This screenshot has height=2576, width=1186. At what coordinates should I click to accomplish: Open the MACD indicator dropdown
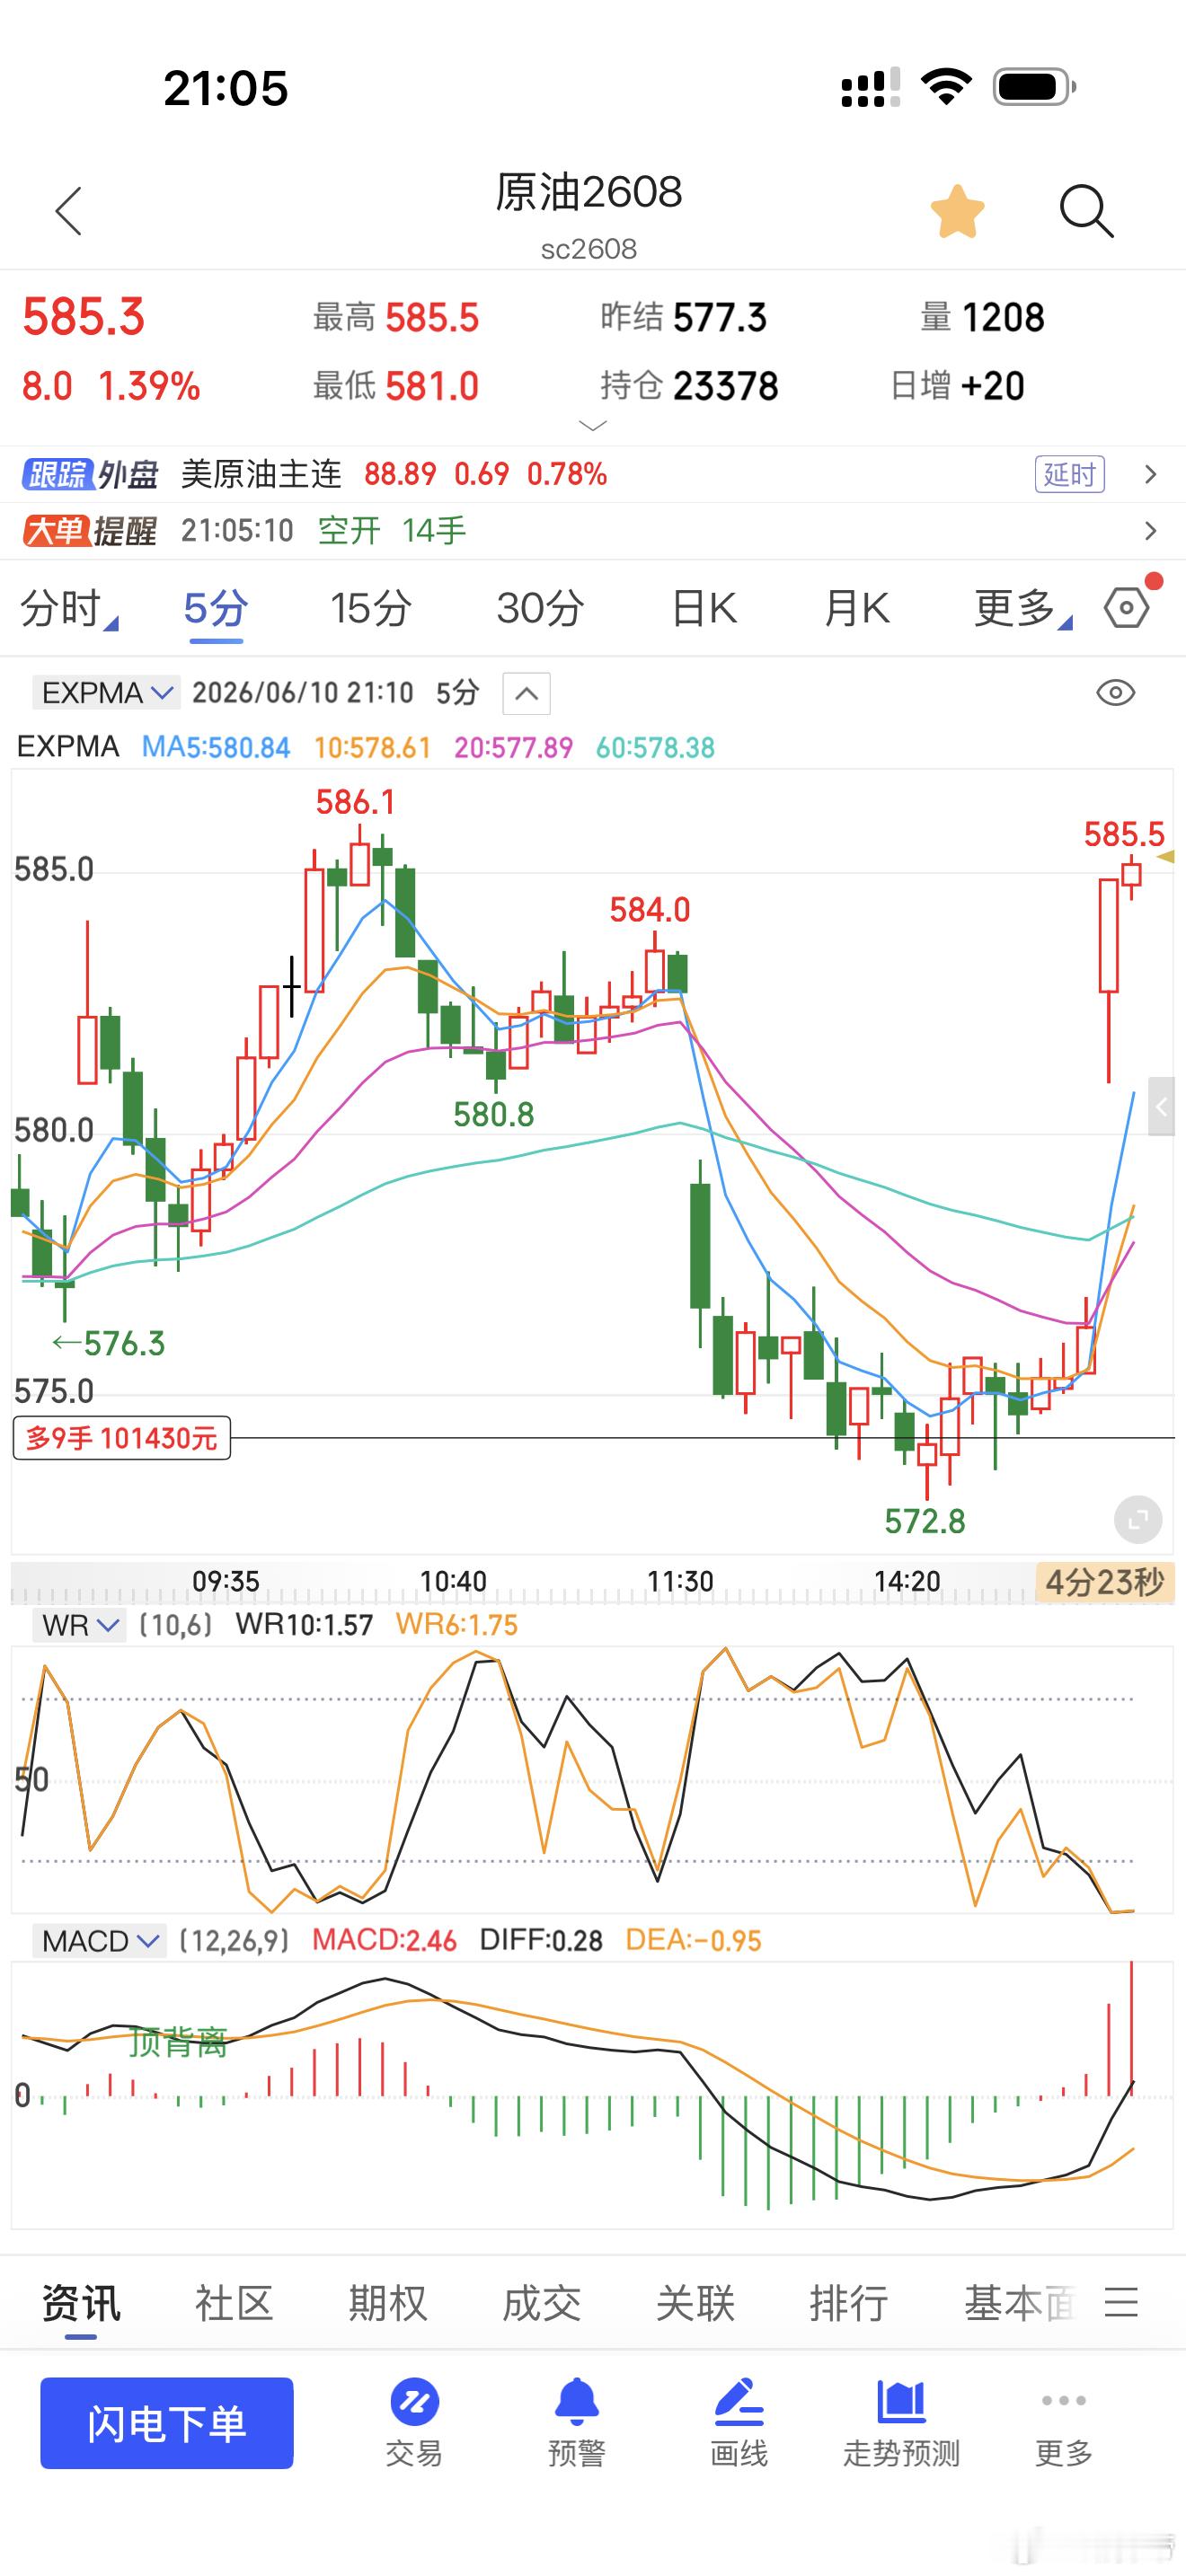(x=99, y=1941)
